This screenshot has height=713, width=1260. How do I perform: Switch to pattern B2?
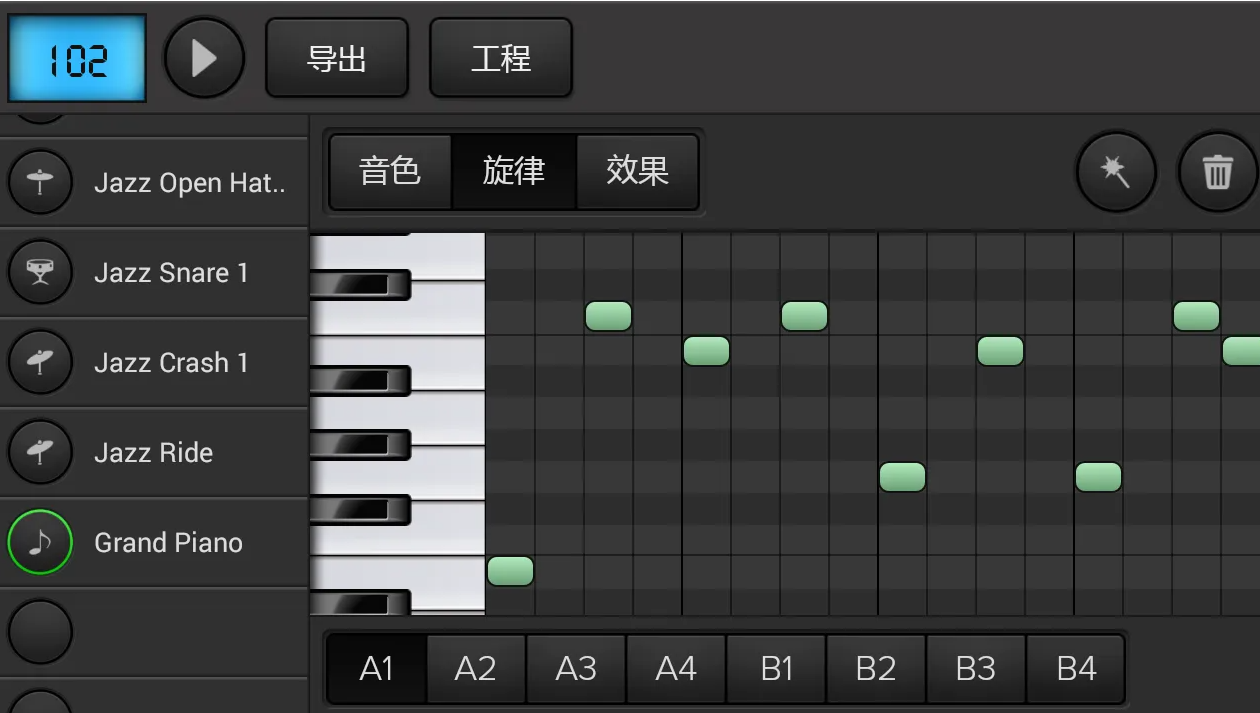pos(876,668)
